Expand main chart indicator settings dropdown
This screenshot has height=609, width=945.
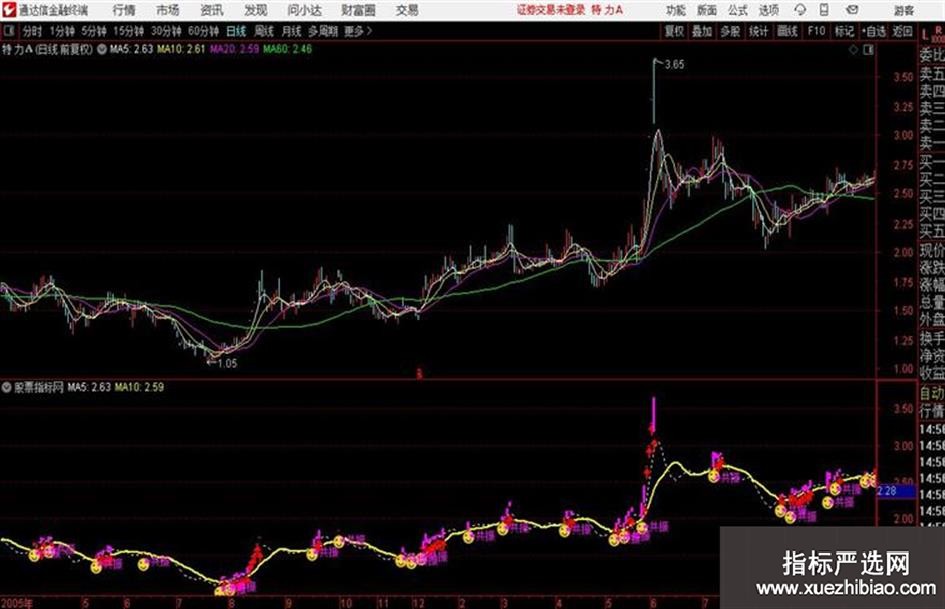pos(102,49)
